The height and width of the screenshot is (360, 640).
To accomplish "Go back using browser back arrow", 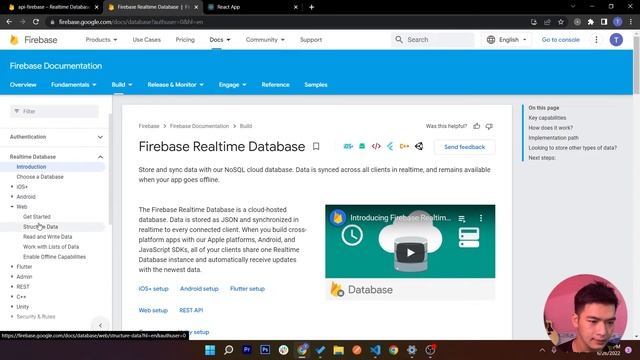I will click(x=9, y=22).
